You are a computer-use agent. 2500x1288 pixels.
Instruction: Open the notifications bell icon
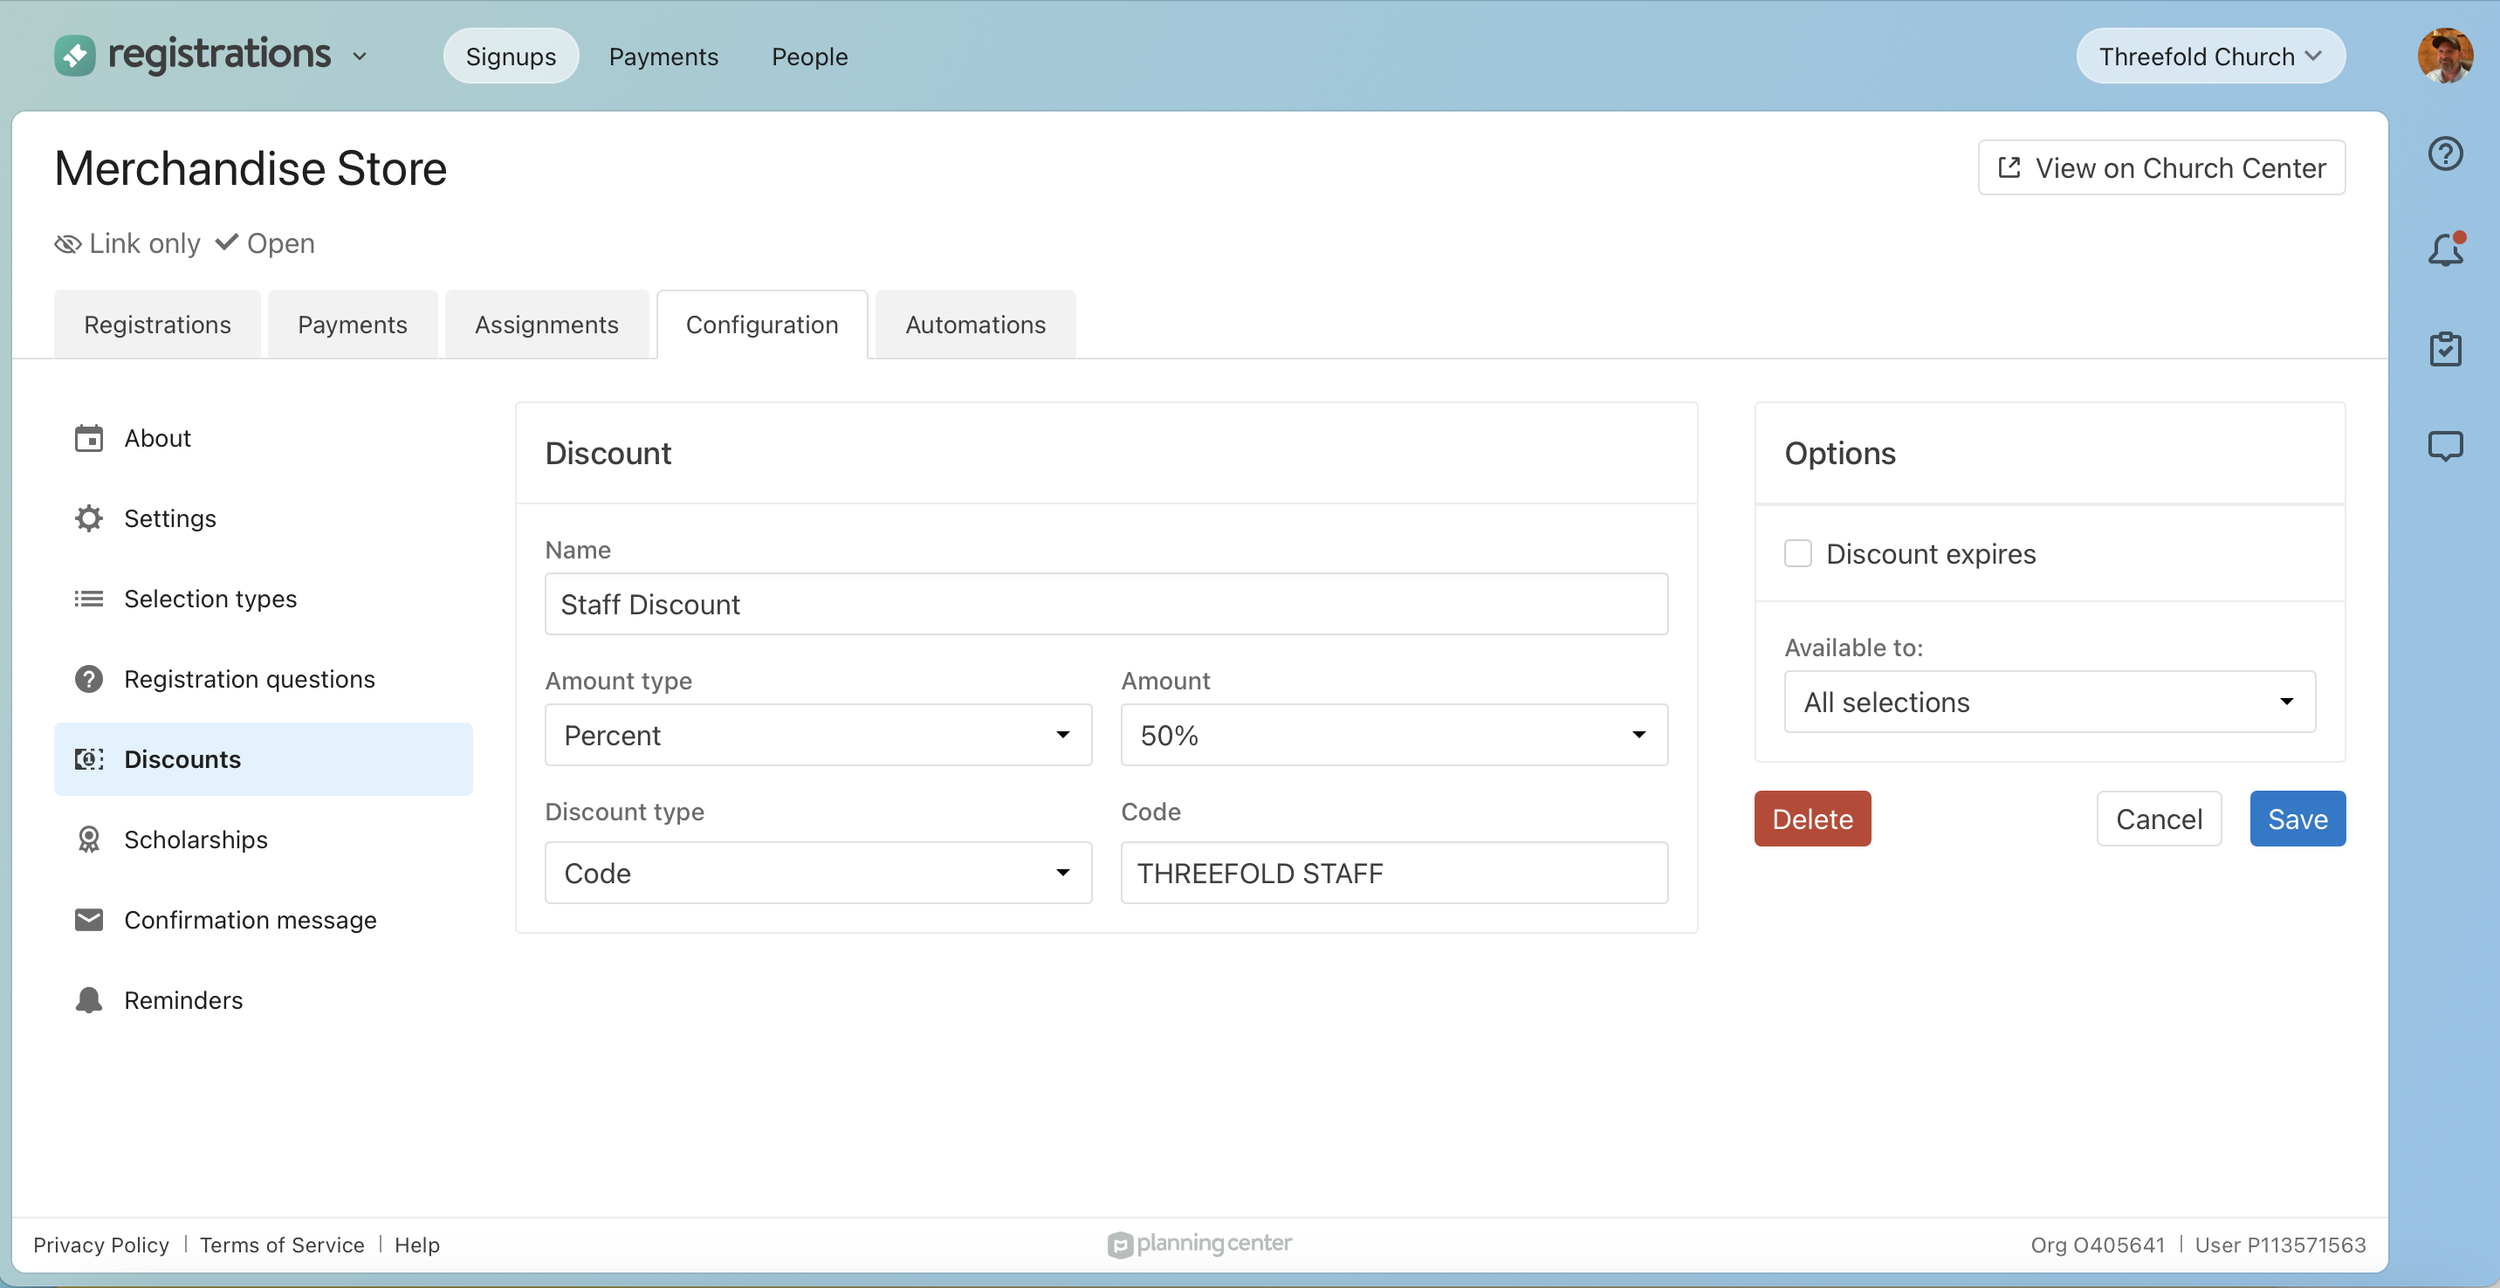[2445, 250]
